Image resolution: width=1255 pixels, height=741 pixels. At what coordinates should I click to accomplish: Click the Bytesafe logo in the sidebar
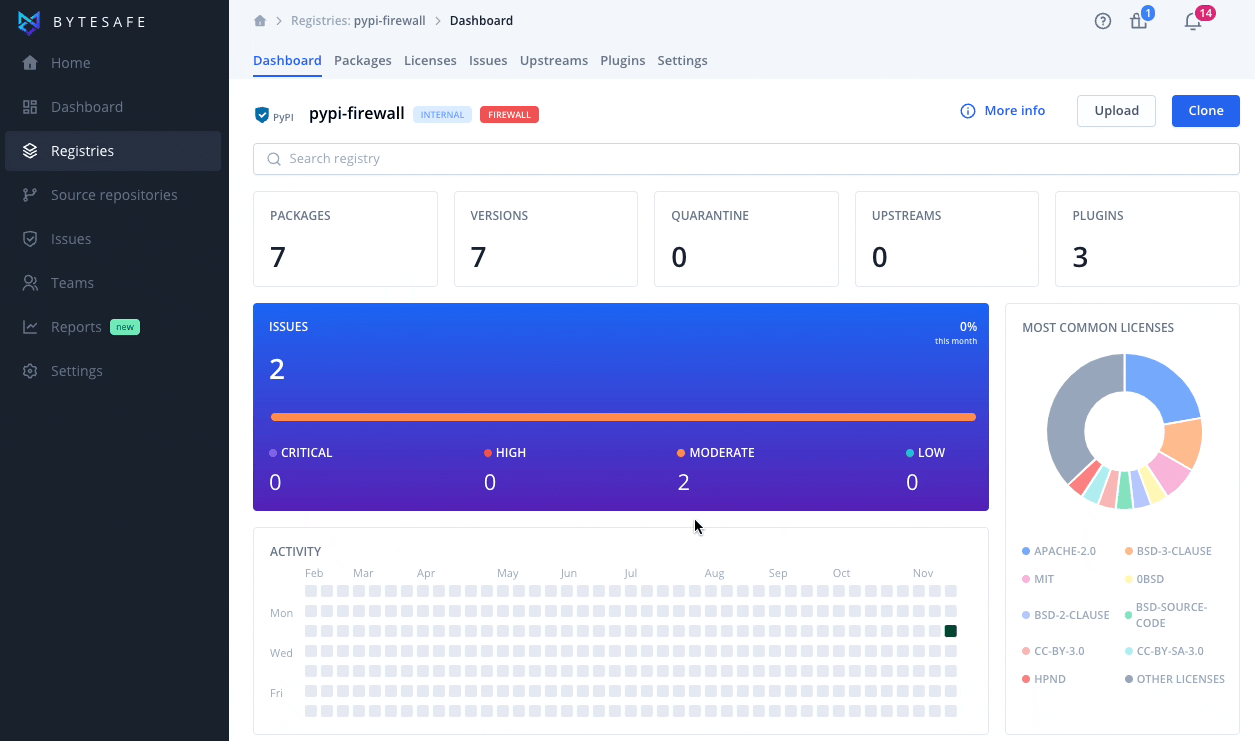(x=82, y=22)
